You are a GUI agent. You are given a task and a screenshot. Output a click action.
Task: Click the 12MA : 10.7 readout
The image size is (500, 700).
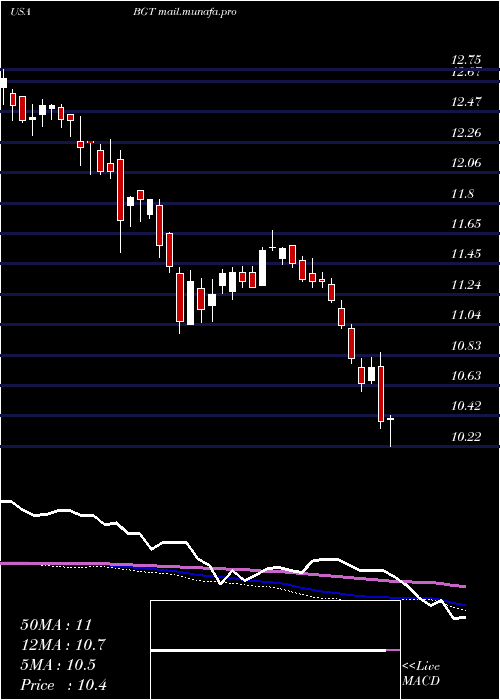click(x=64, y=645)
